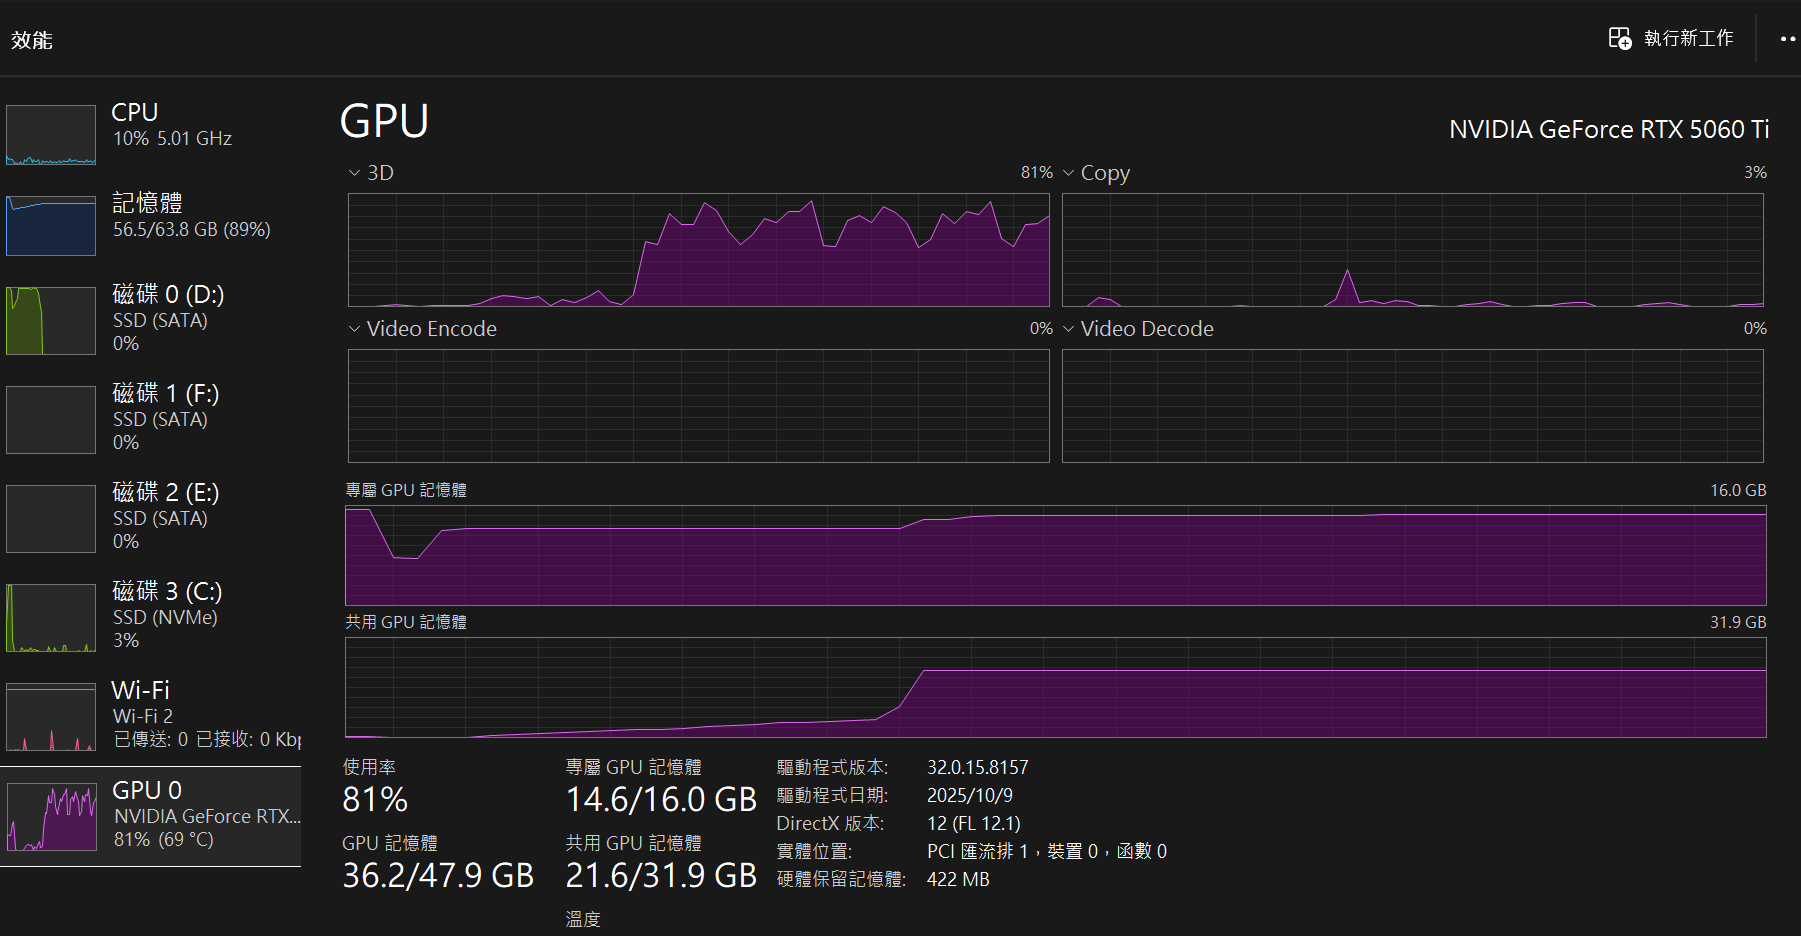The image size is (1801, 936).
Task: Click the 422 MB reserved memory value
Action: point(958,879)
